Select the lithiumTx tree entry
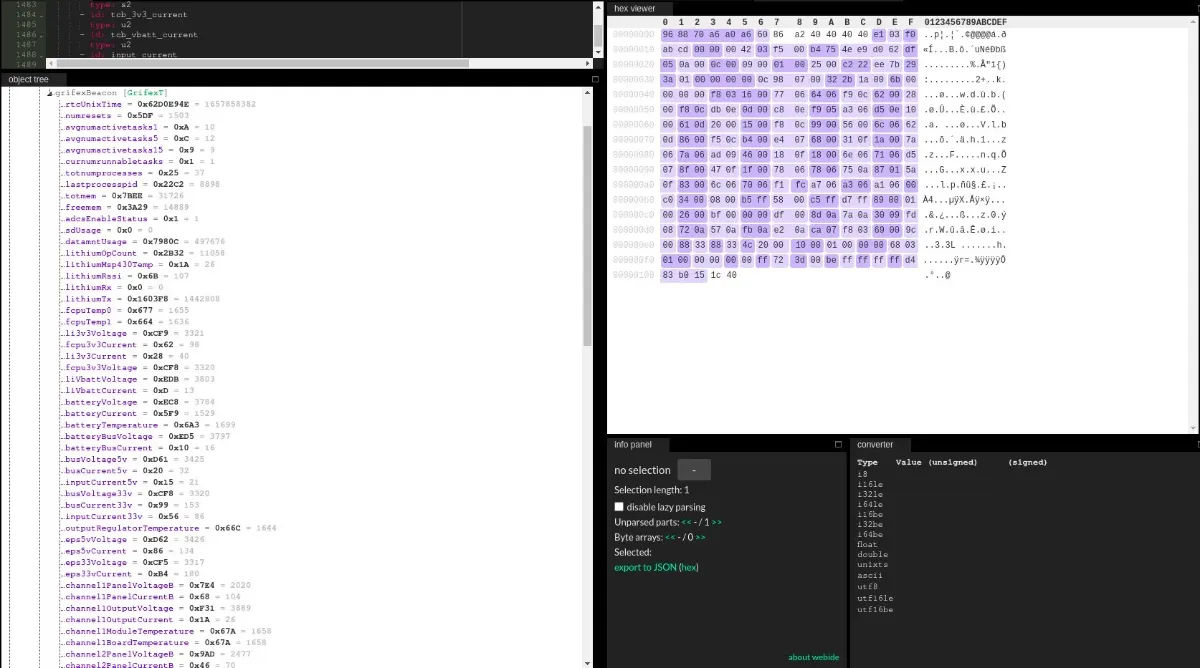The height and width of the screenshot is (668, 1200). tap(141, 299)
